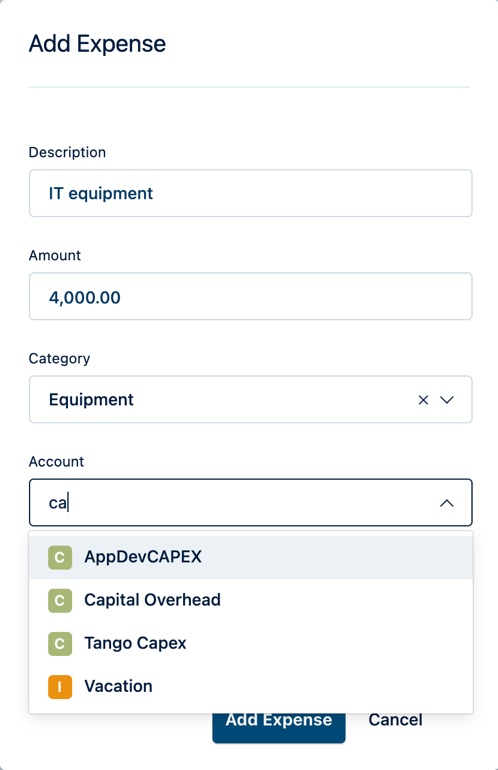Click the Add Expense dialog heading
This screenshot has height=770, width=498.
coord(97,44)
